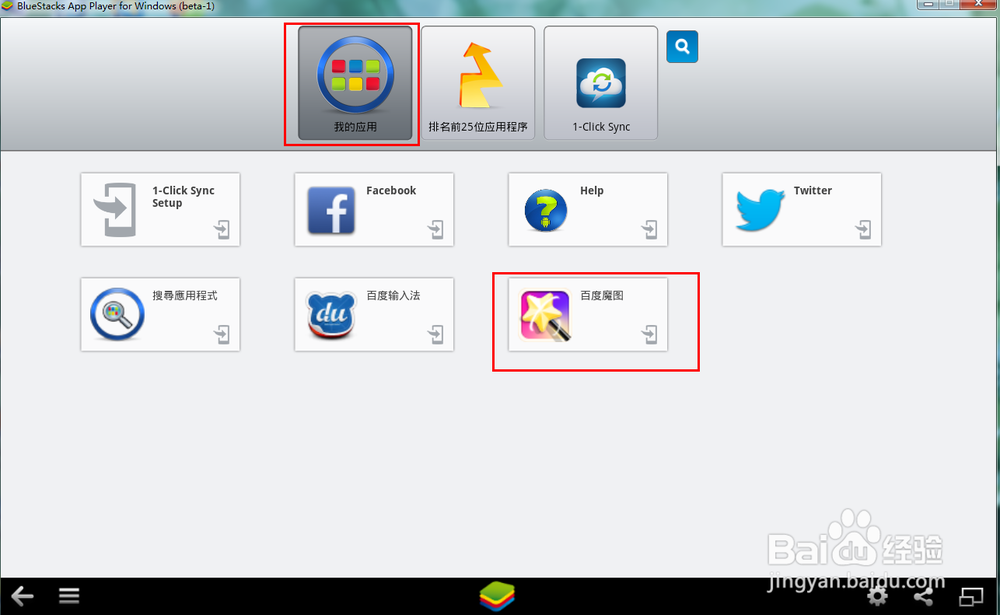The image size is (1000, 615).
Task: Click the Help label text
Action: coord(591,190)
